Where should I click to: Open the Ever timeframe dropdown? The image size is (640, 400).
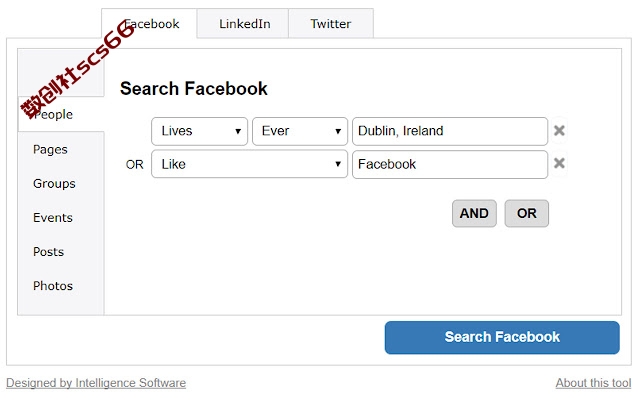[x=300, y=131]
